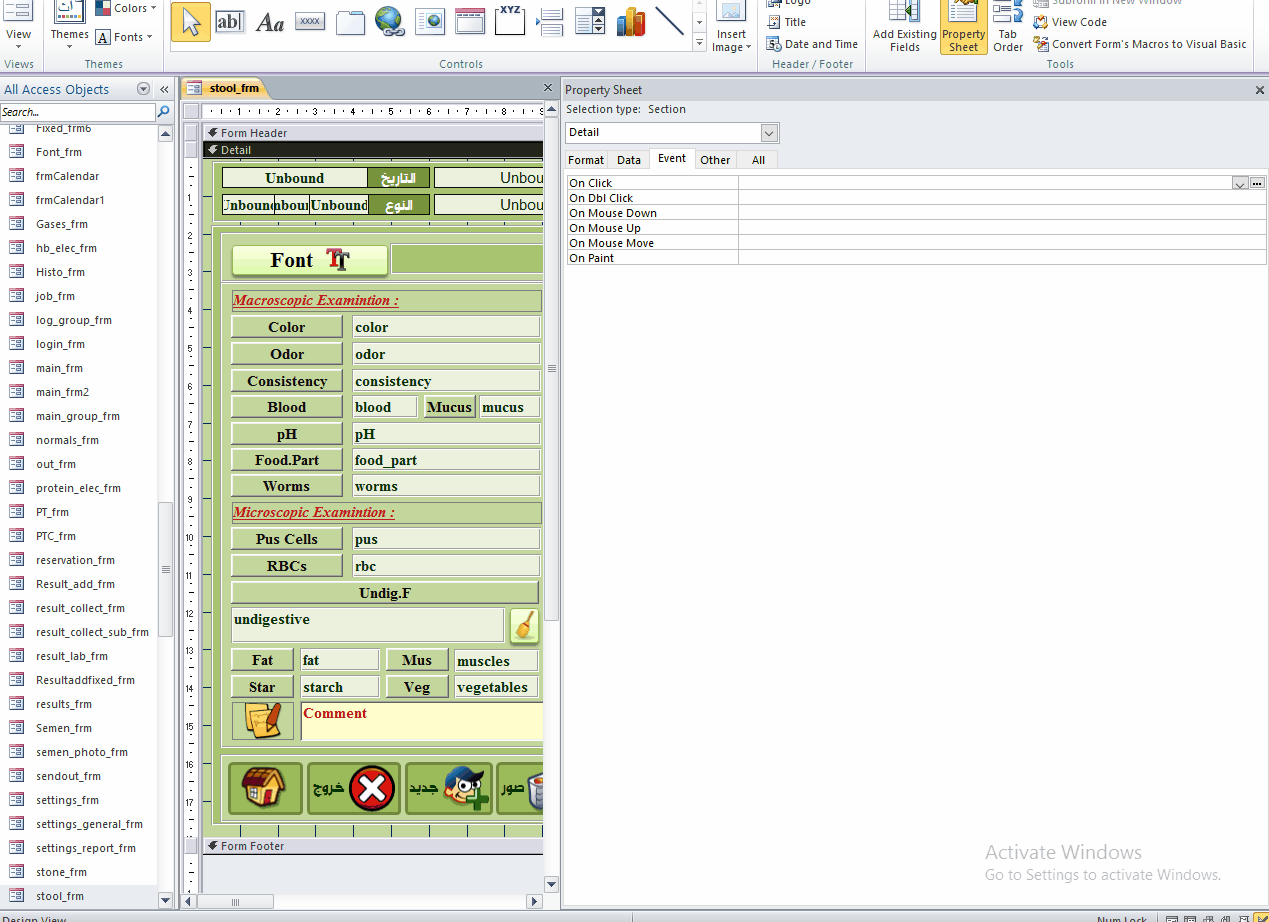Choose the Label (Aa) control
Image resolution: width=1269 pixels, height=922 pixels.
[270, 21]
